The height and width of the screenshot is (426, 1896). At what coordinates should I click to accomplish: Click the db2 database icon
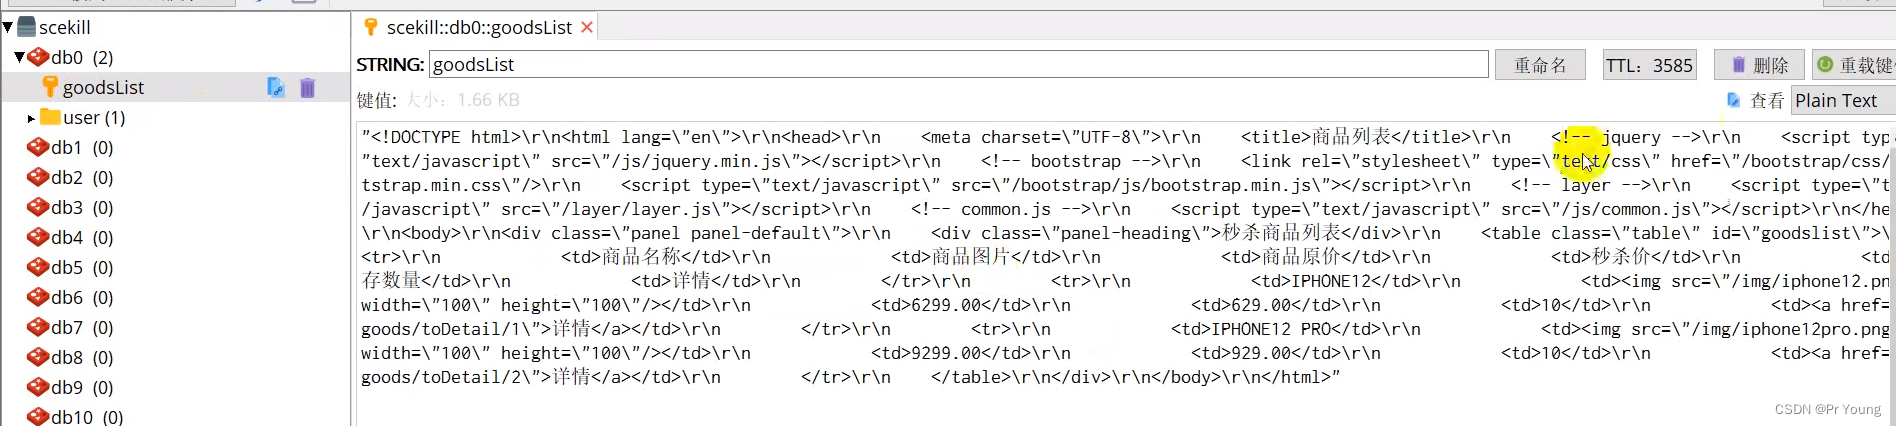click(38, 177)
